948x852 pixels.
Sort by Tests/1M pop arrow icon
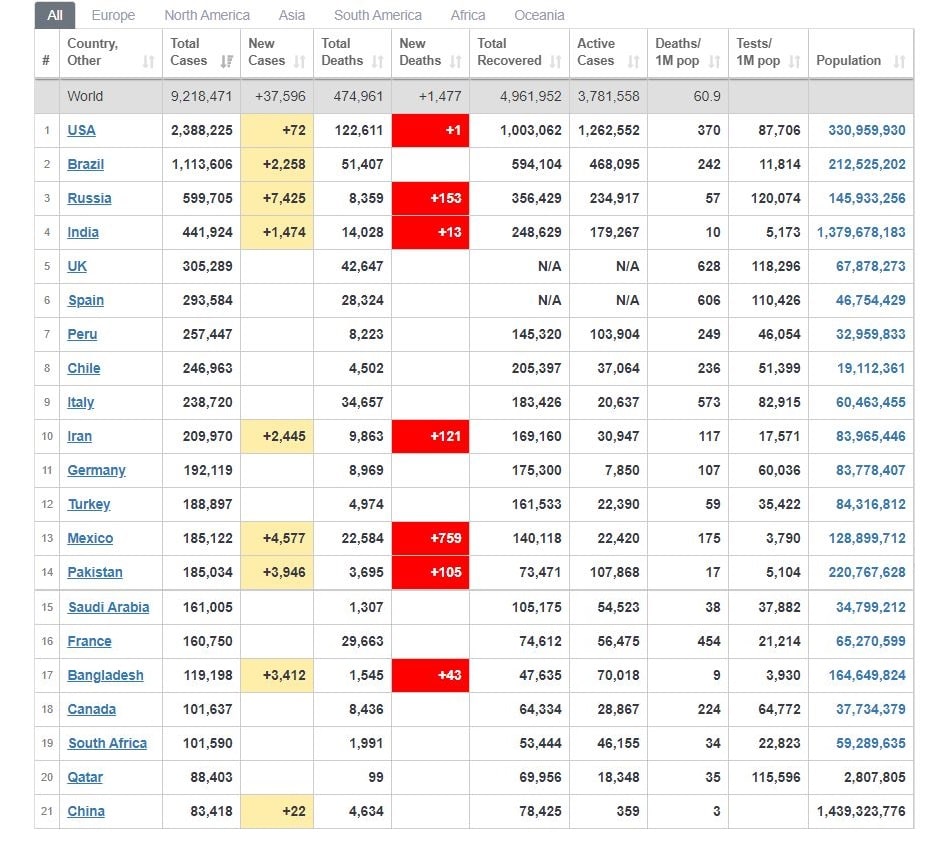794,61
